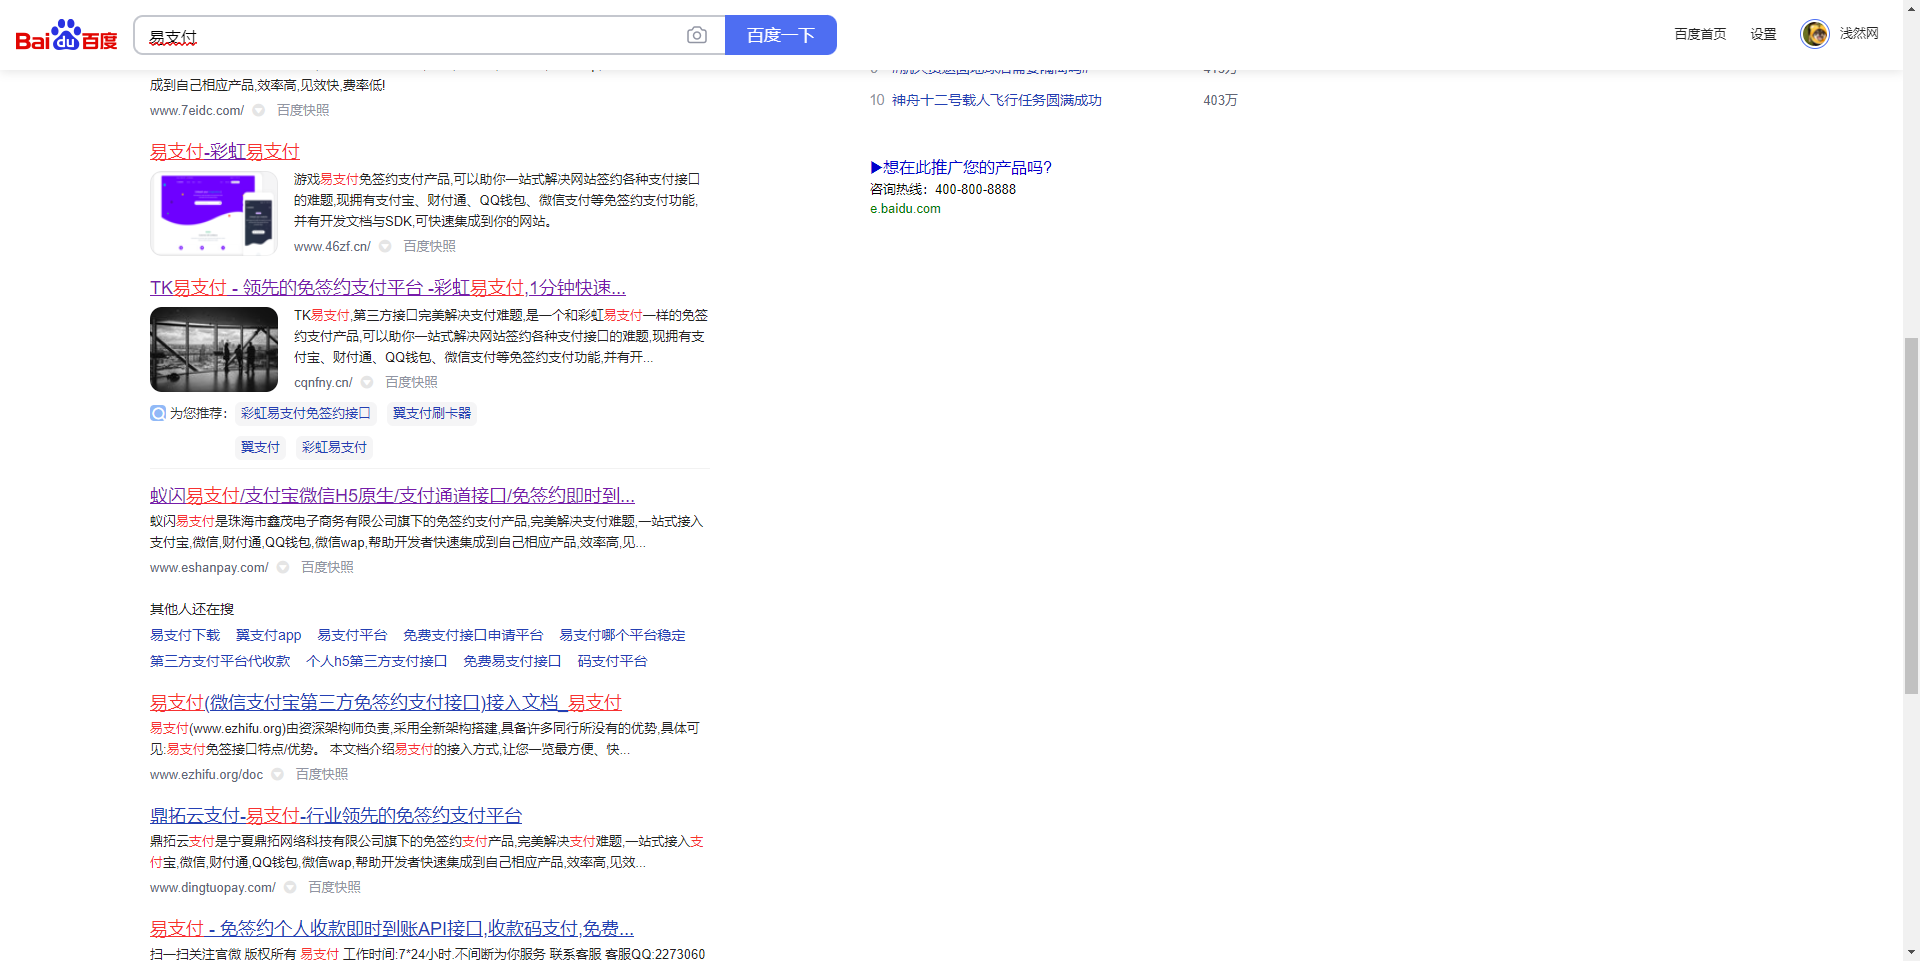Open the www.dingtuopay.com URL

213,888
